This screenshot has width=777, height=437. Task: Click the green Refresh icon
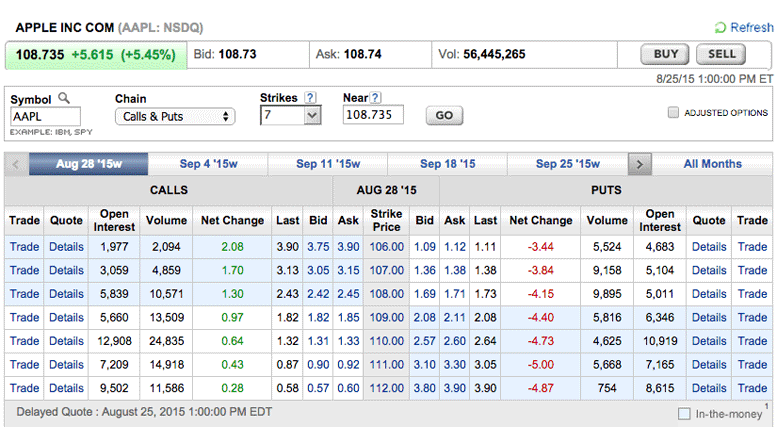[x=721, y=28]
